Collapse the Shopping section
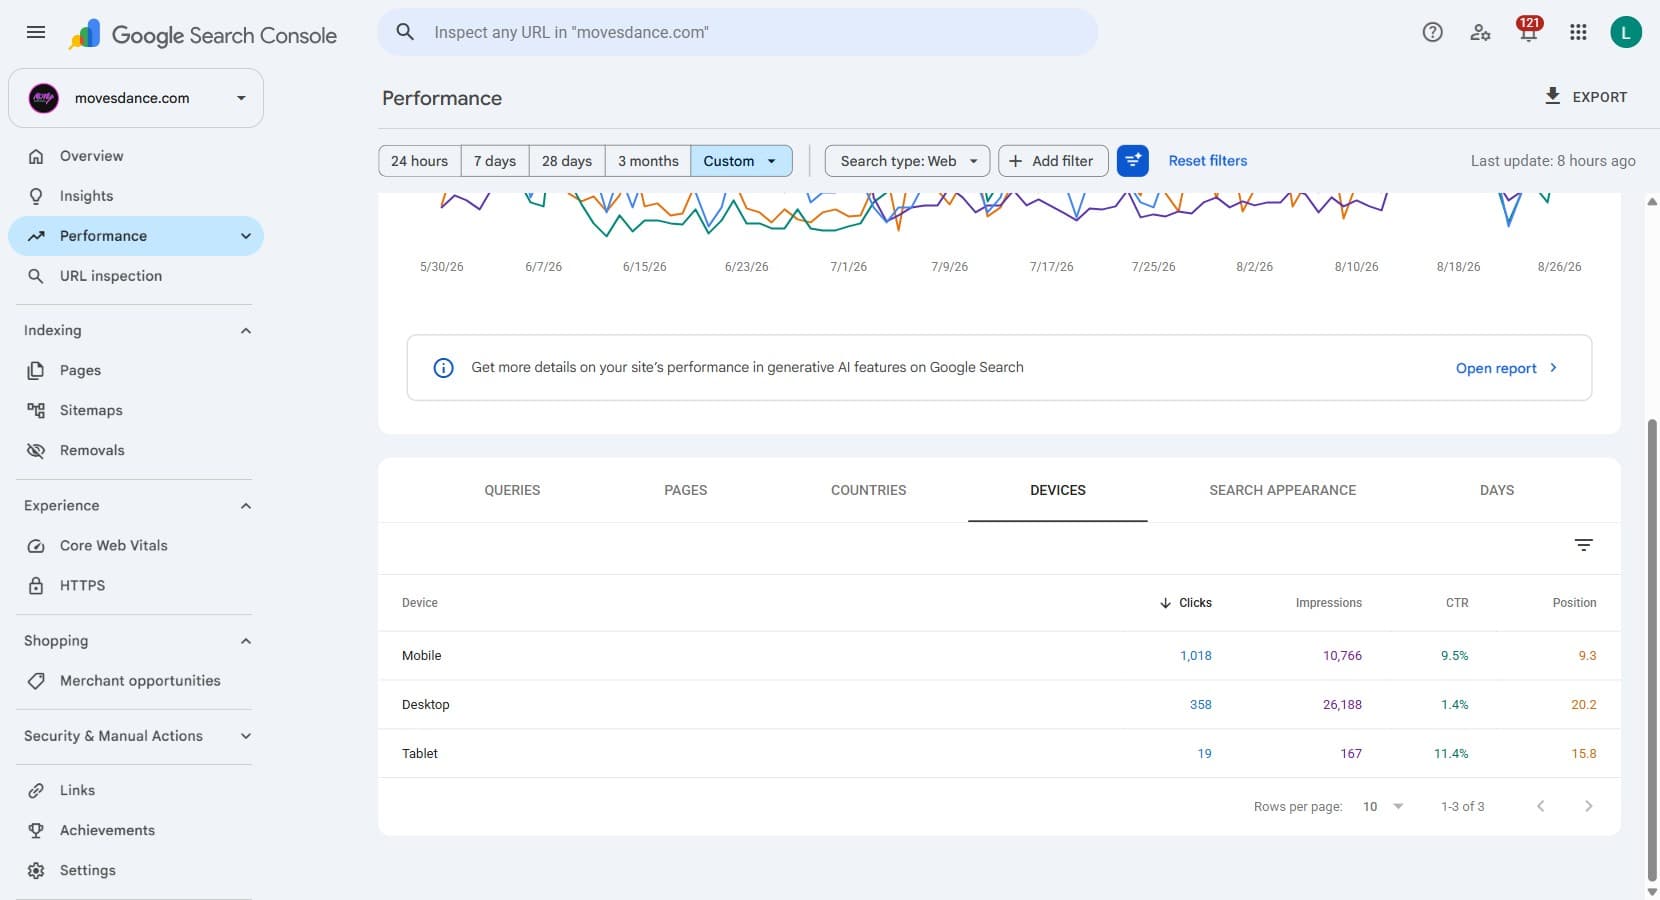1660x900 pixels. (246, 641)
